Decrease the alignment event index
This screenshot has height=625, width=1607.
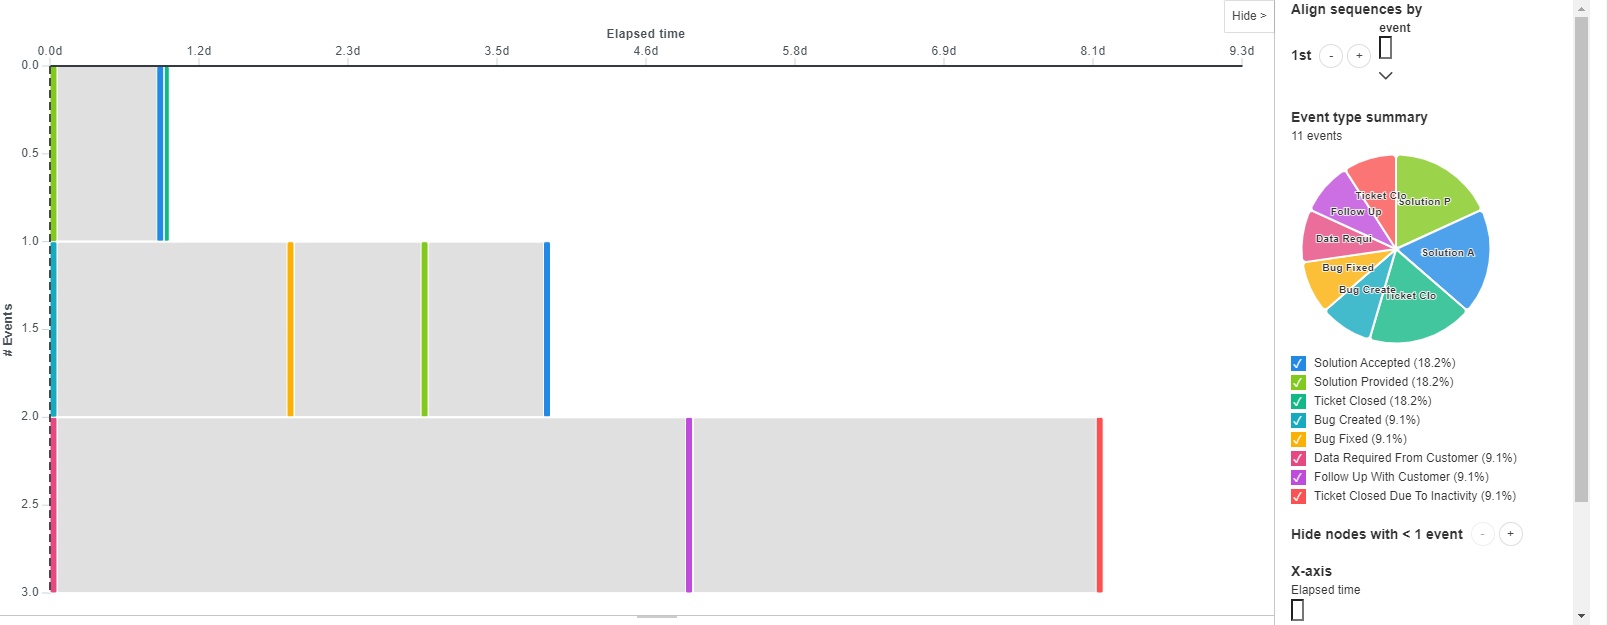point(1331,56)
